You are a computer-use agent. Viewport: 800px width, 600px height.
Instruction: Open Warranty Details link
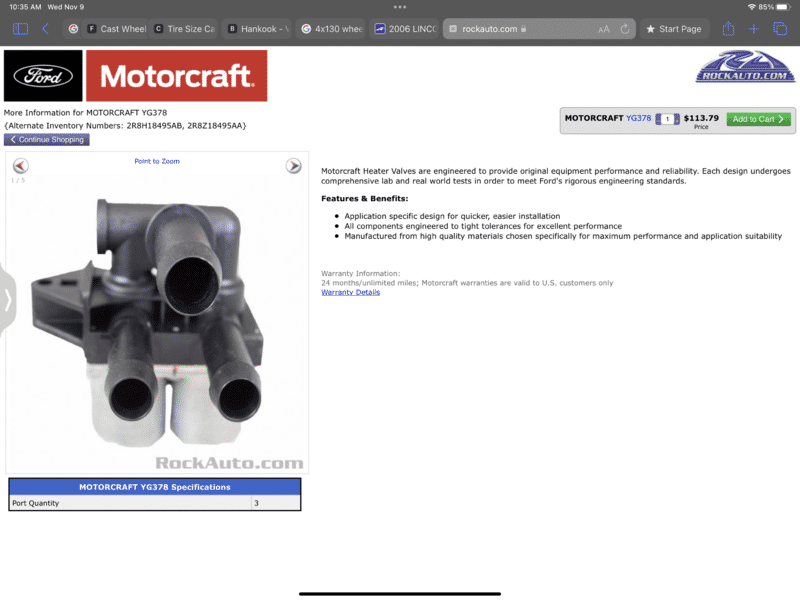[x=351, y=292]
